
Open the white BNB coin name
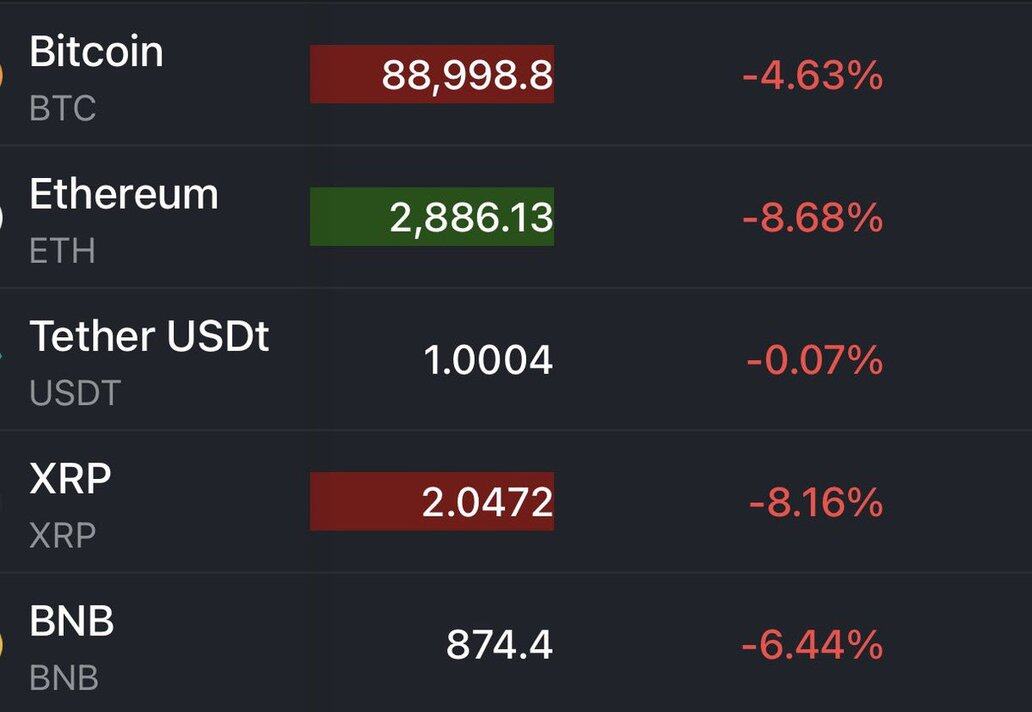coord(72,622)
